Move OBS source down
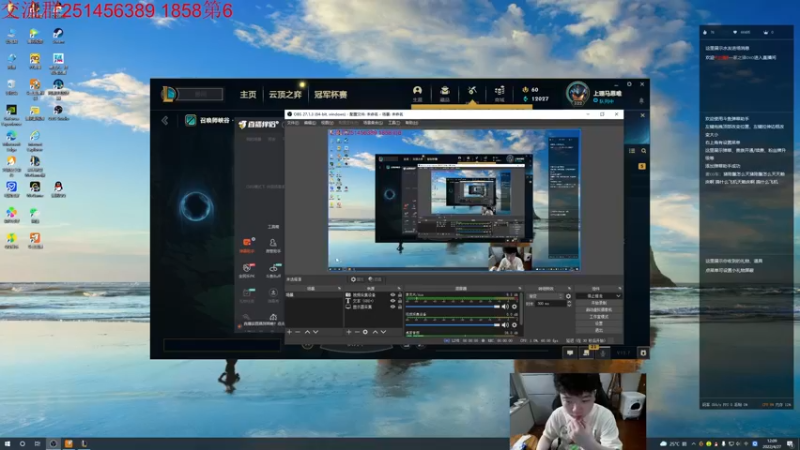Viewport: 800px width, 450px height. pyautogui.click(x=383, y=332)
